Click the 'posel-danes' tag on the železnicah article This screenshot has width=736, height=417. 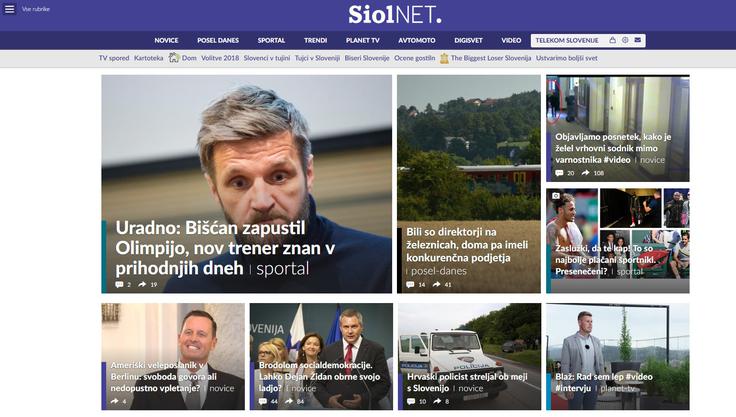(439, 271)
